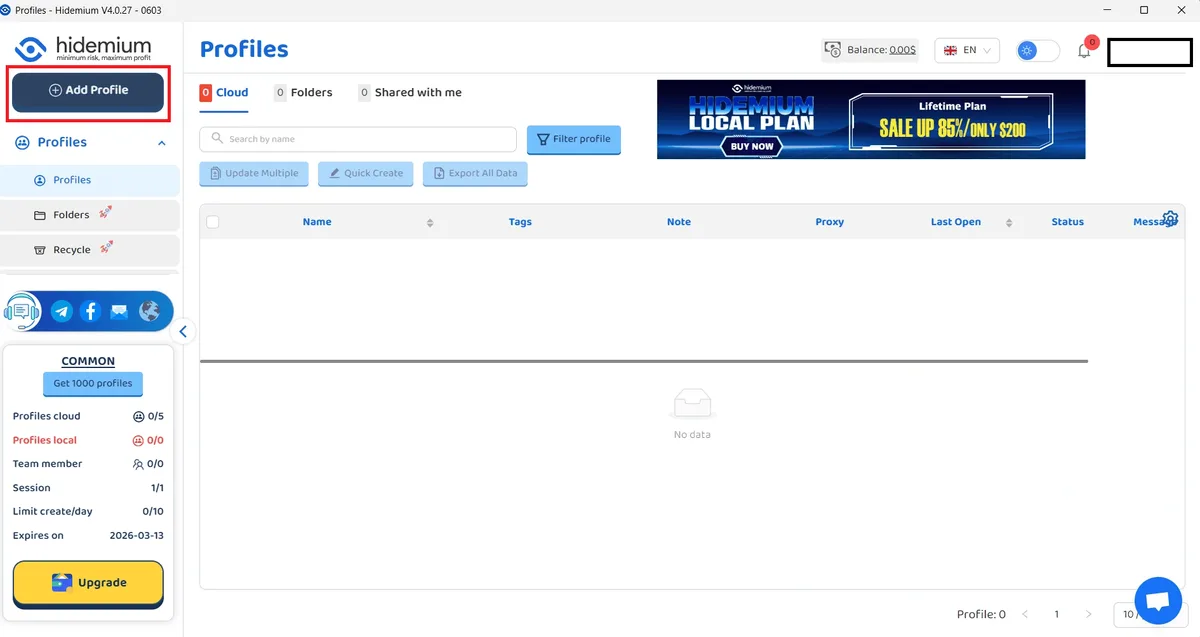Sort by the Name column arrows
1200x637 pixels.
click(430, 222)
